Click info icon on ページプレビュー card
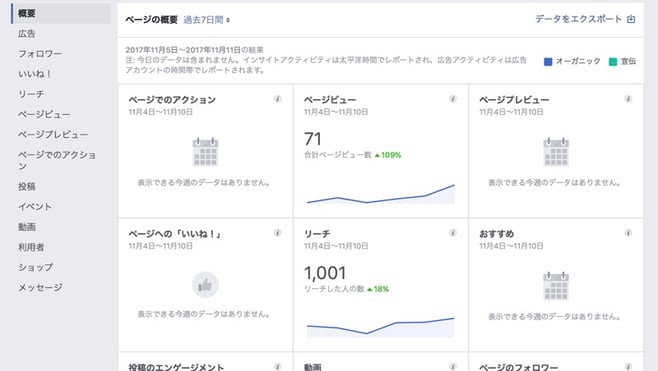This screenshot has height=371, width=658. [628, 99]
